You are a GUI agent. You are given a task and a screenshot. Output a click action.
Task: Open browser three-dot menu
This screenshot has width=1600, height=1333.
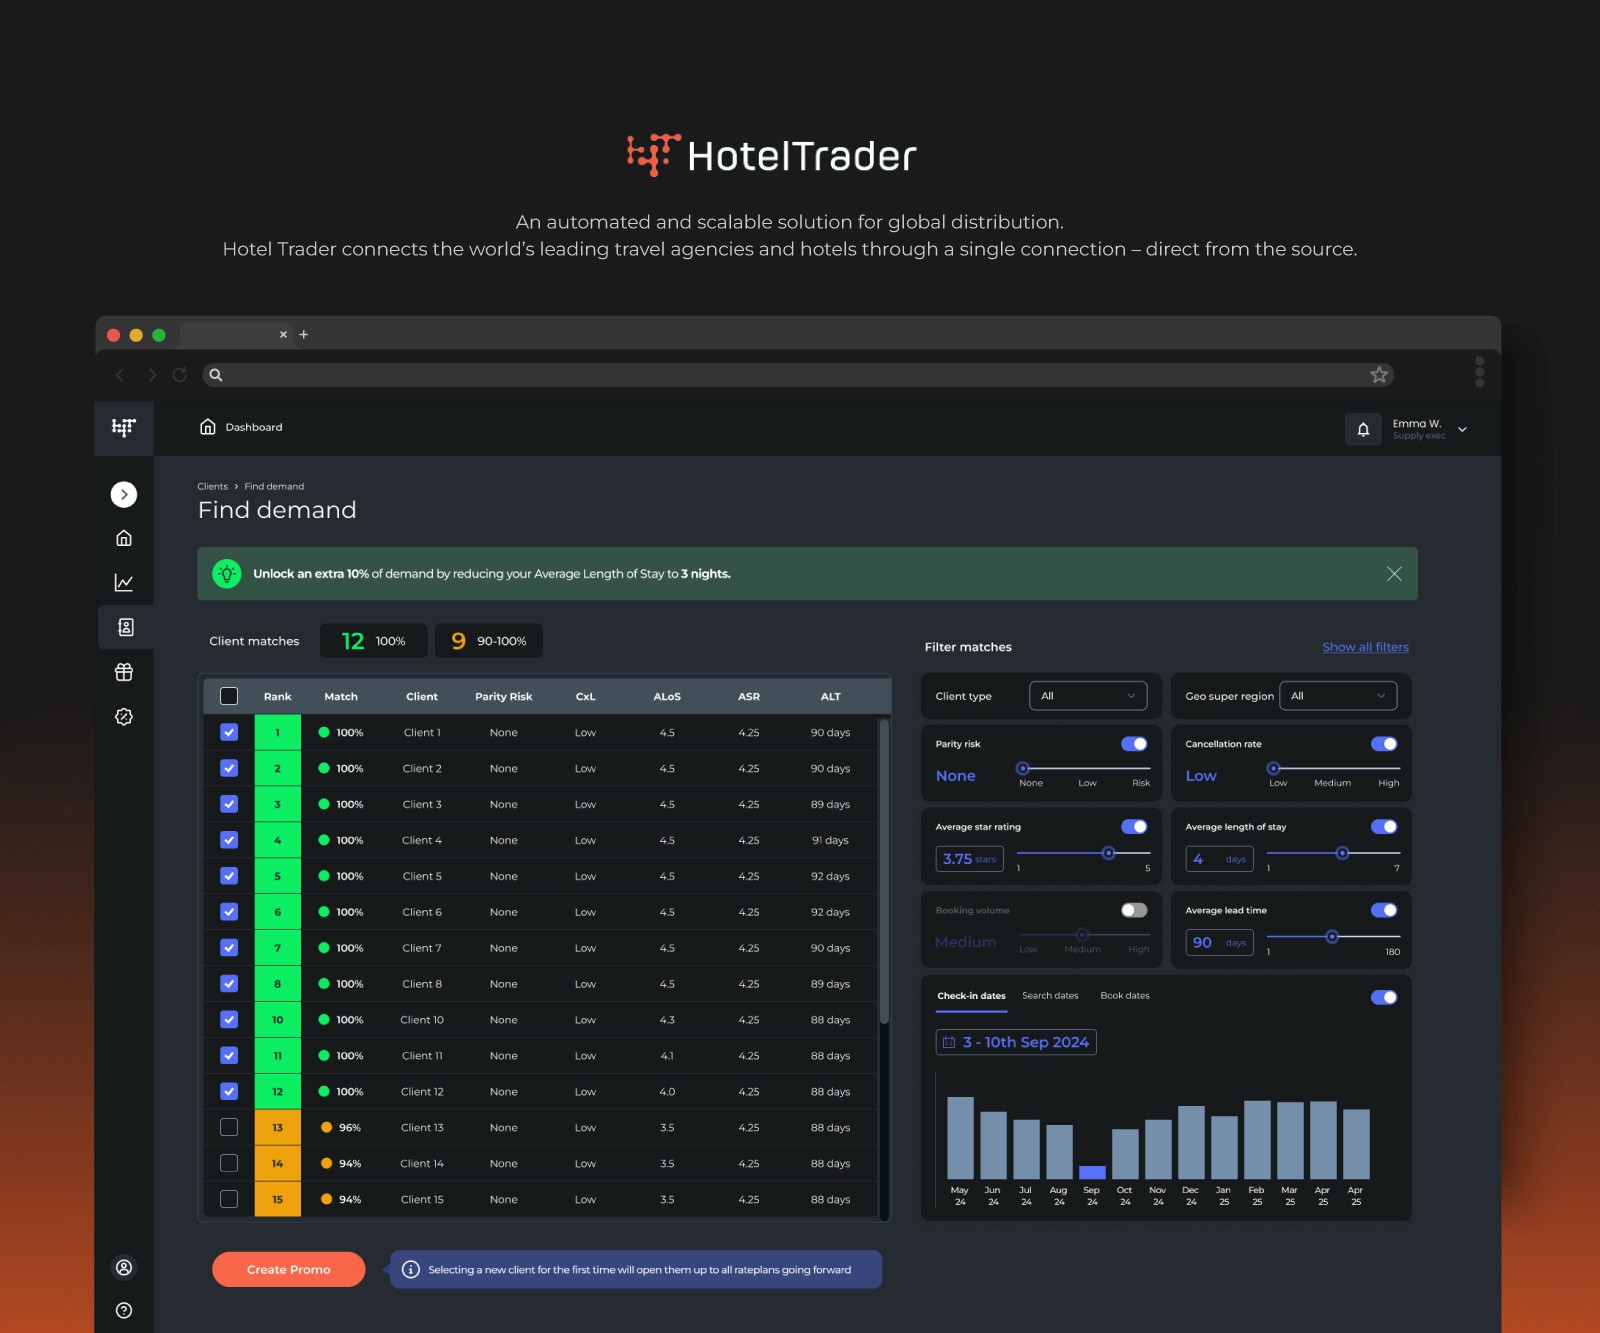click(x=1480, y=372)
